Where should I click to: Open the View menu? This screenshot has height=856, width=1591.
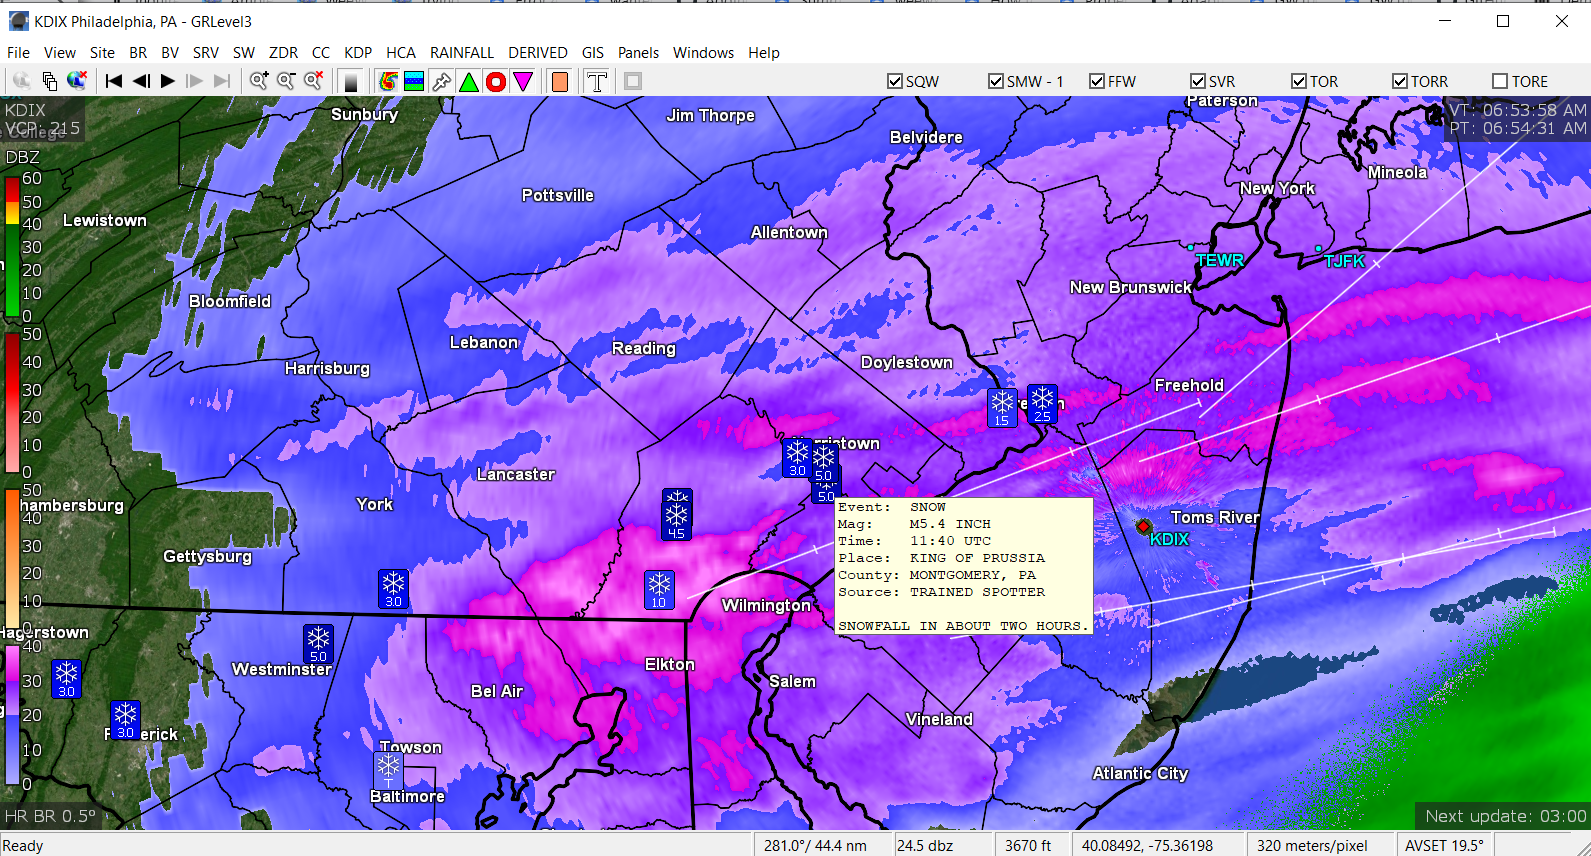[x=59, y=53]
